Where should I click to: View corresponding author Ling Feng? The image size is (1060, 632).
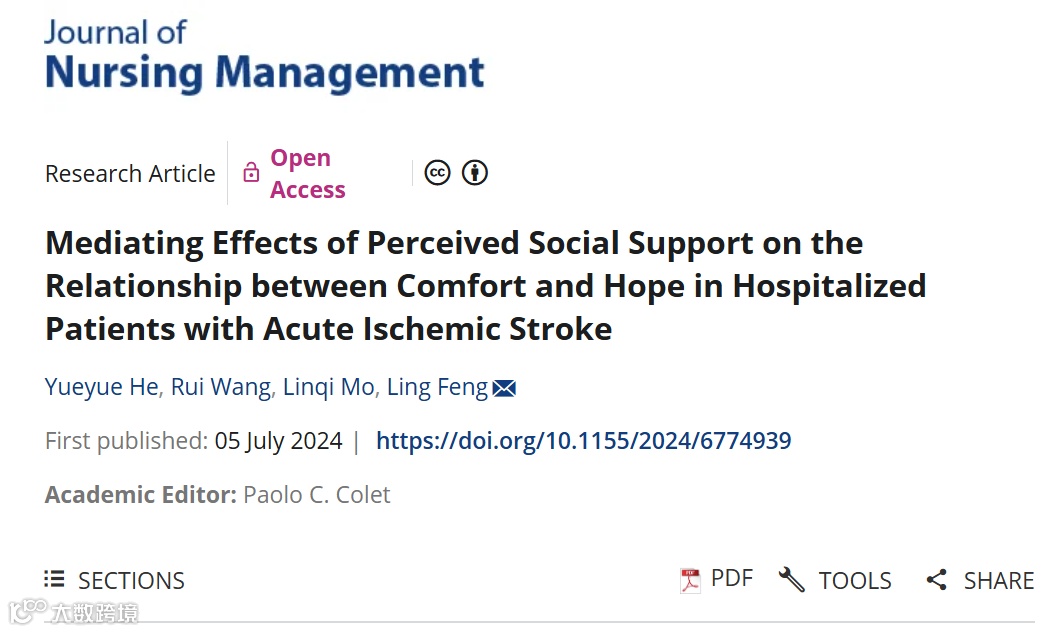tap(437, 387)
